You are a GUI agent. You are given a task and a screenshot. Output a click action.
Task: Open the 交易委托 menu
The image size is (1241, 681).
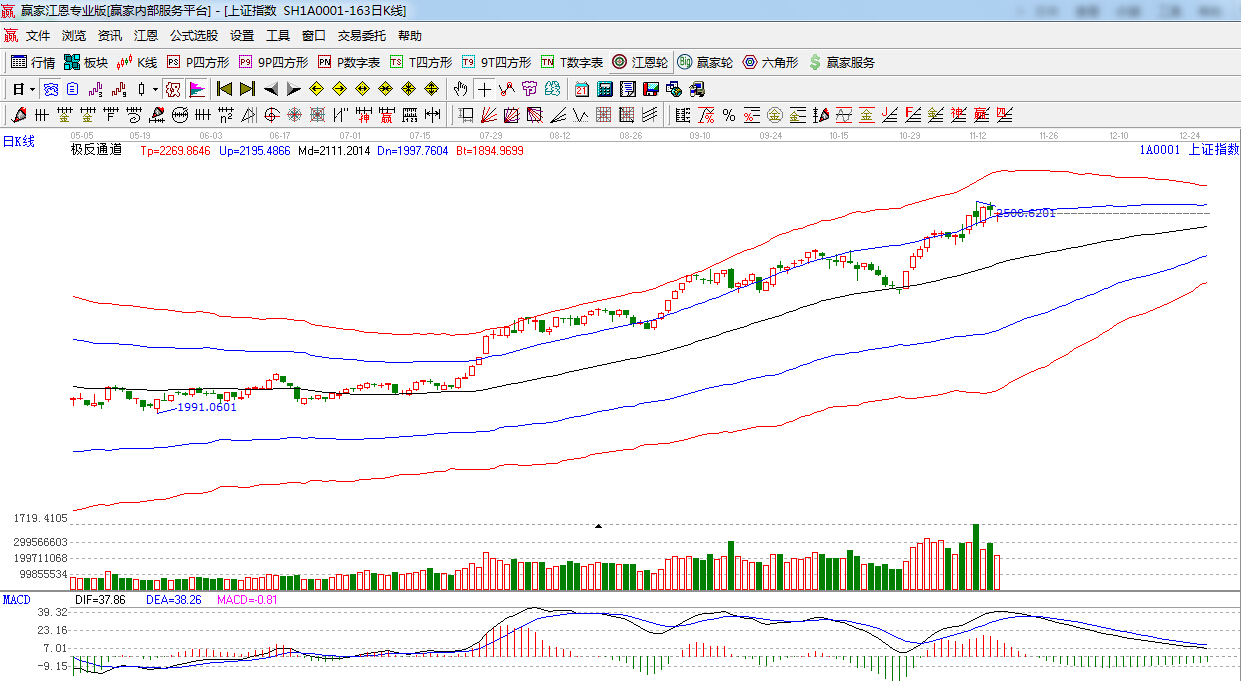coord(361,35)
